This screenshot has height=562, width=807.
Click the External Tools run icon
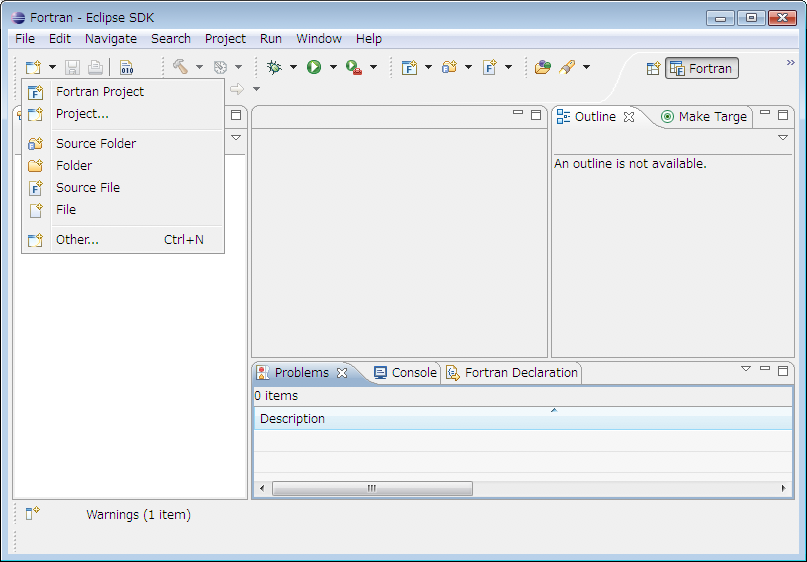354,67
